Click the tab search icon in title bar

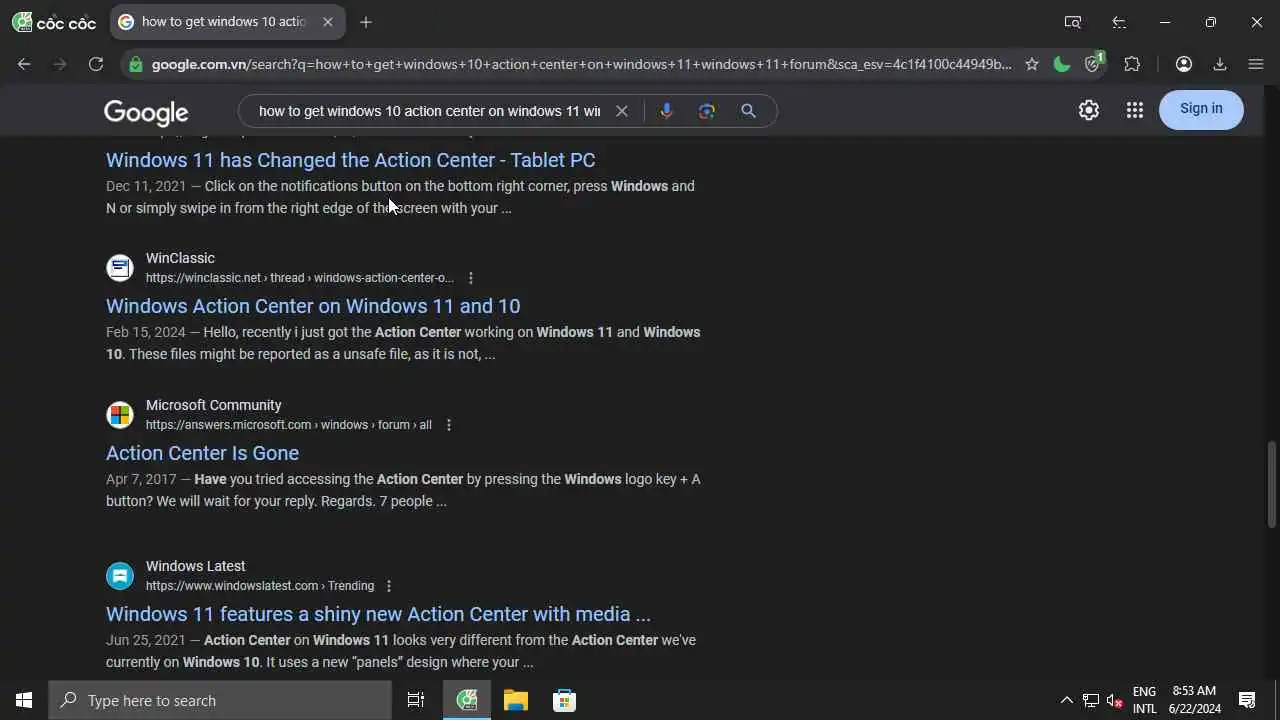click(x=1073, y=22)
